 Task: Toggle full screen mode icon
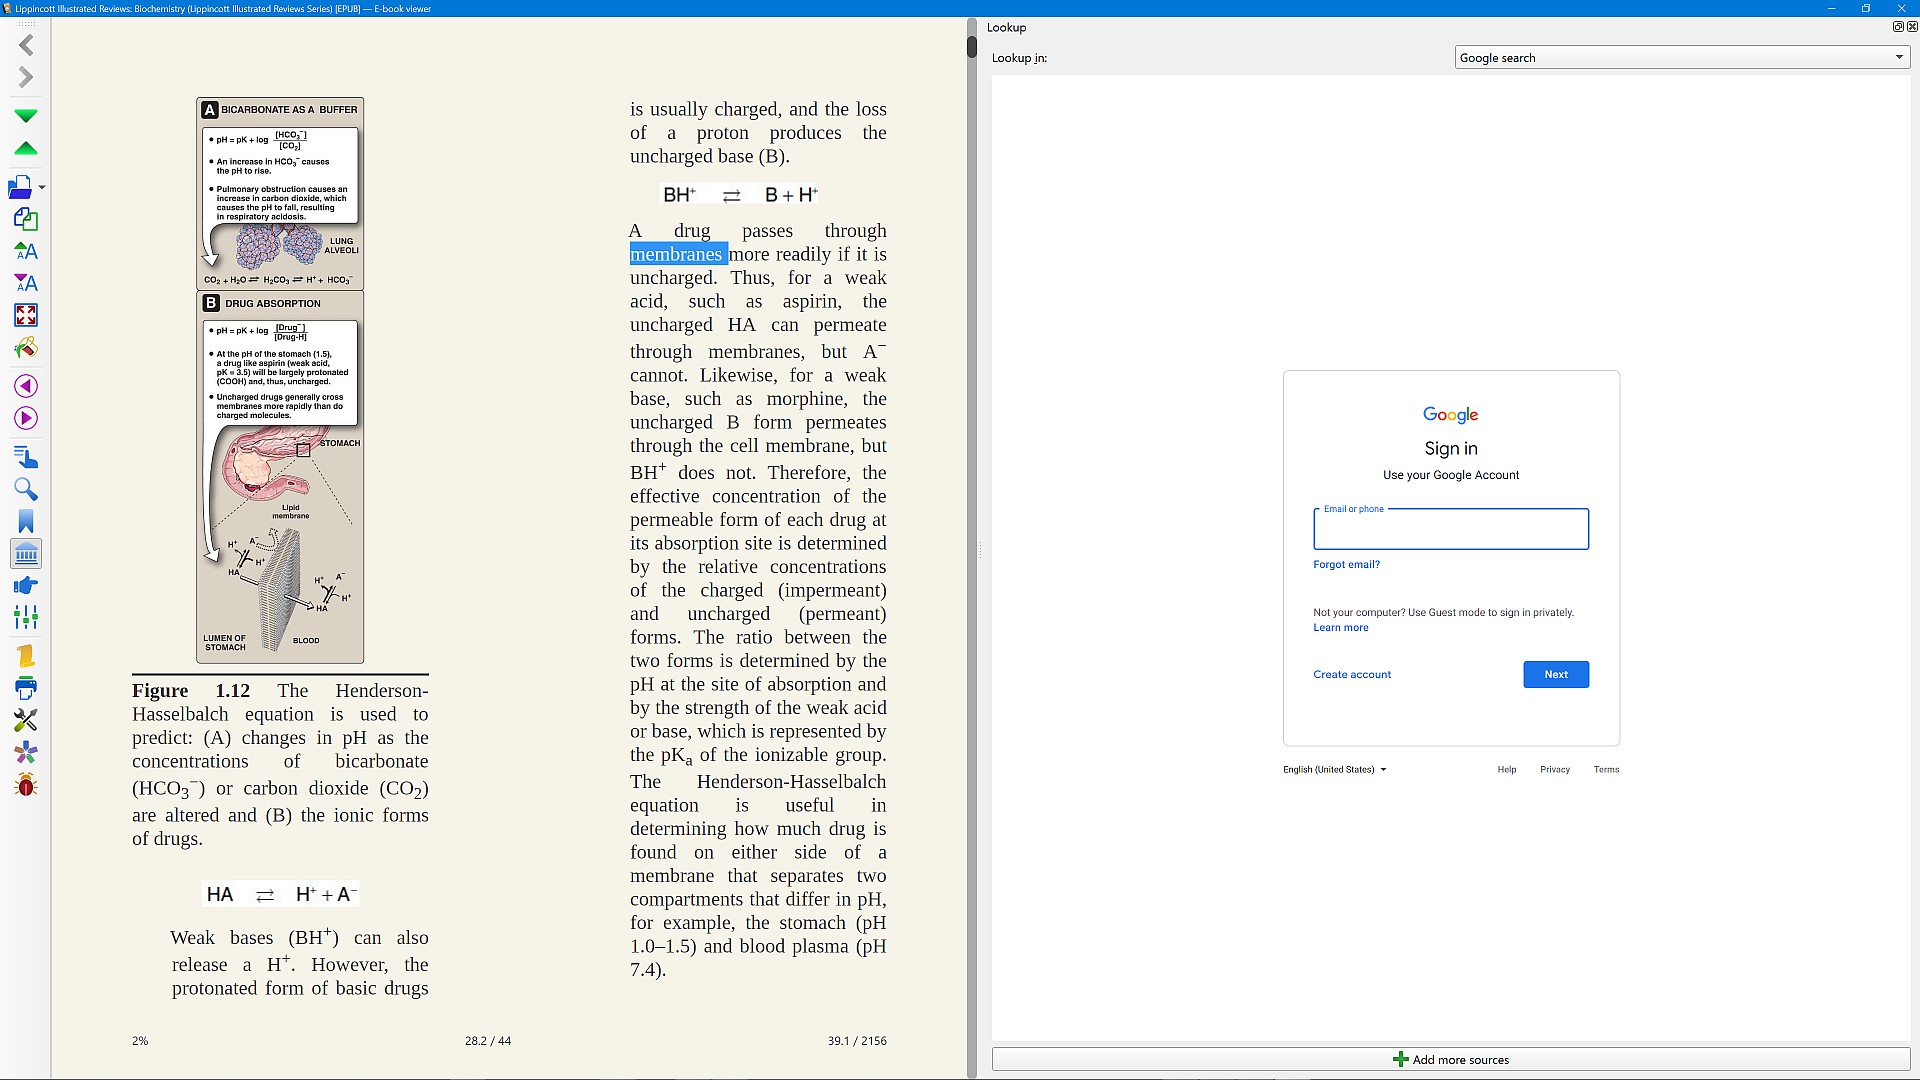26,316
